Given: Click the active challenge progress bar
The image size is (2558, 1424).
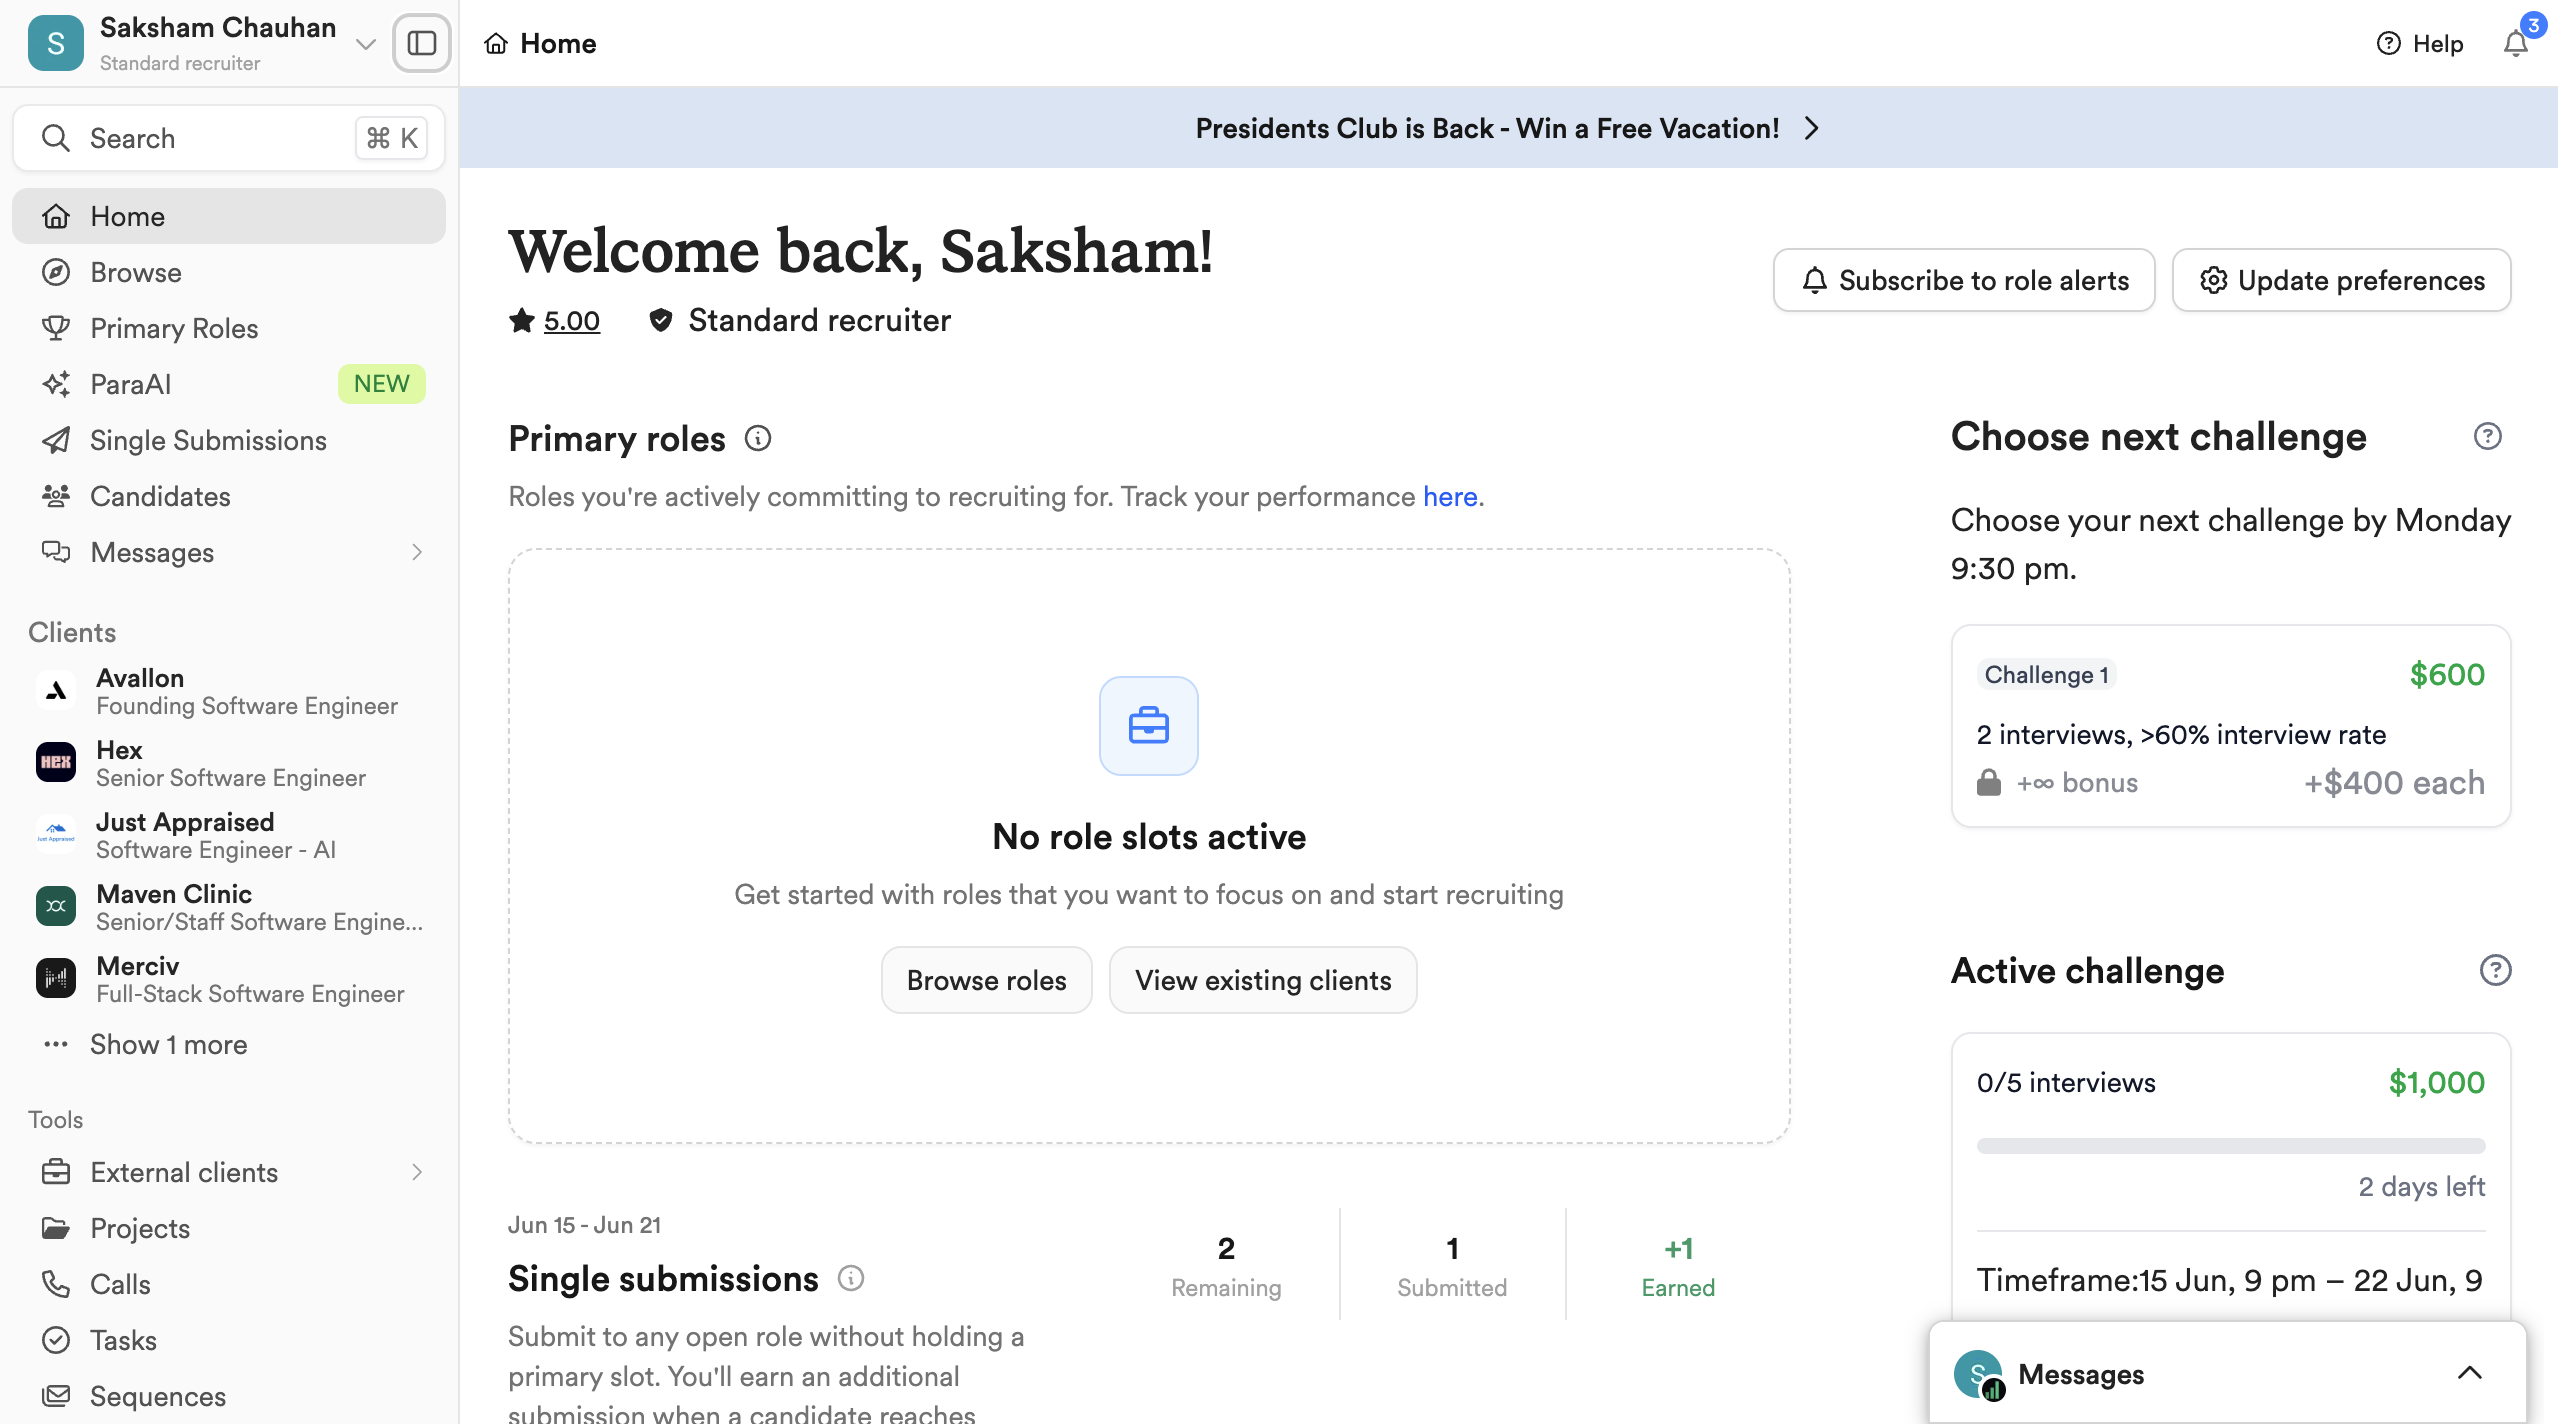Looking at the screenshot, I should coord(2230,1146).
